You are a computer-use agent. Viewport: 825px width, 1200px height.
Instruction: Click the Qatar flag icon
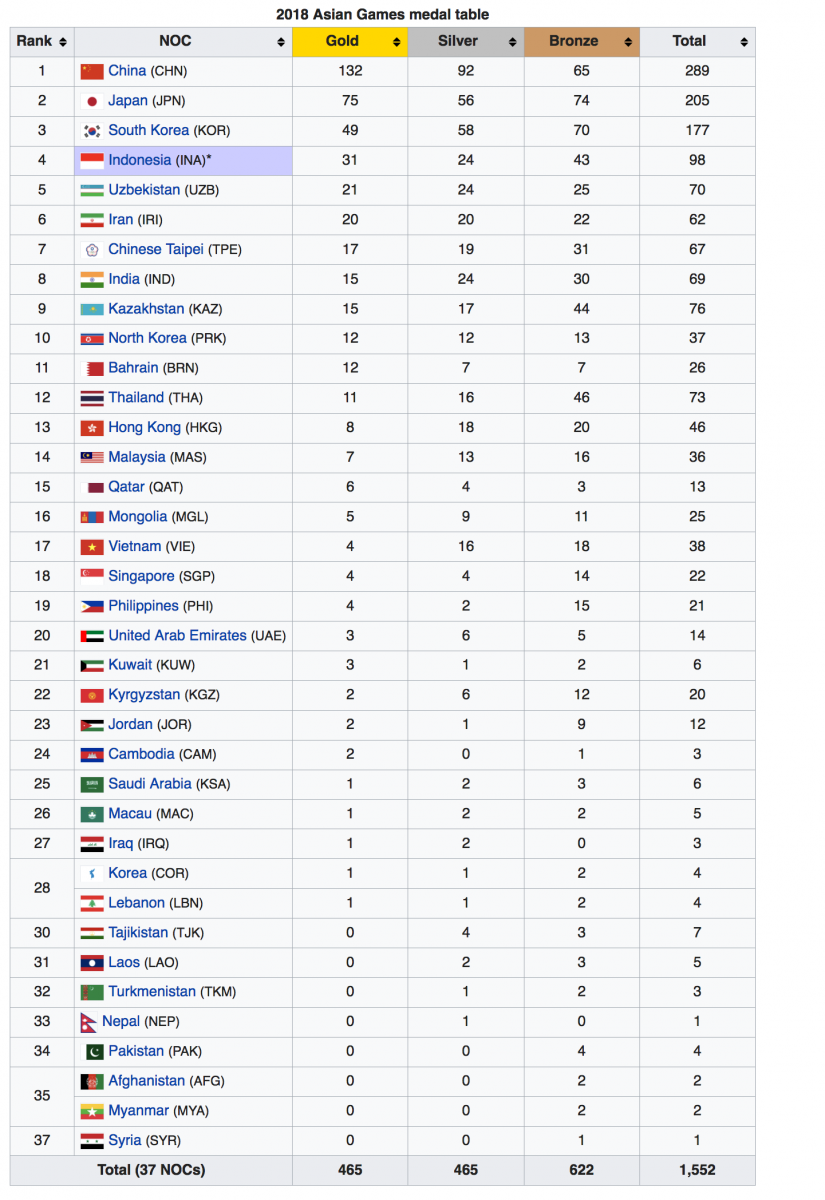point(92,488)
